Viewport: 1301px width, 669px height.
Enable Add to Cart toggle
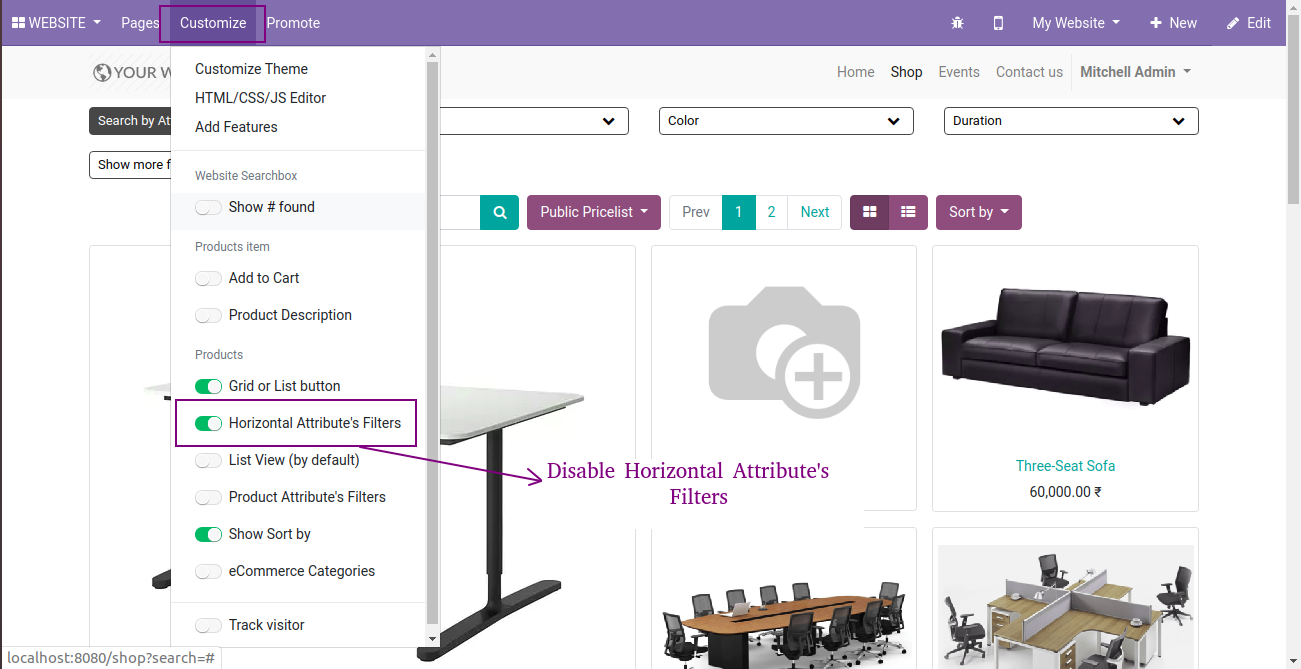[208, 278]
